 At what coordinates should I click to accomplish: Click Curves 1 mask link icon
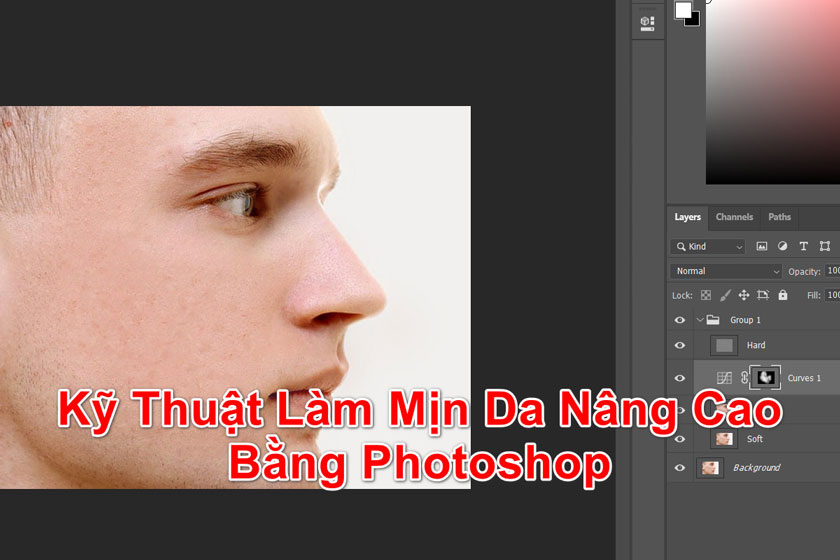point(744,378)
